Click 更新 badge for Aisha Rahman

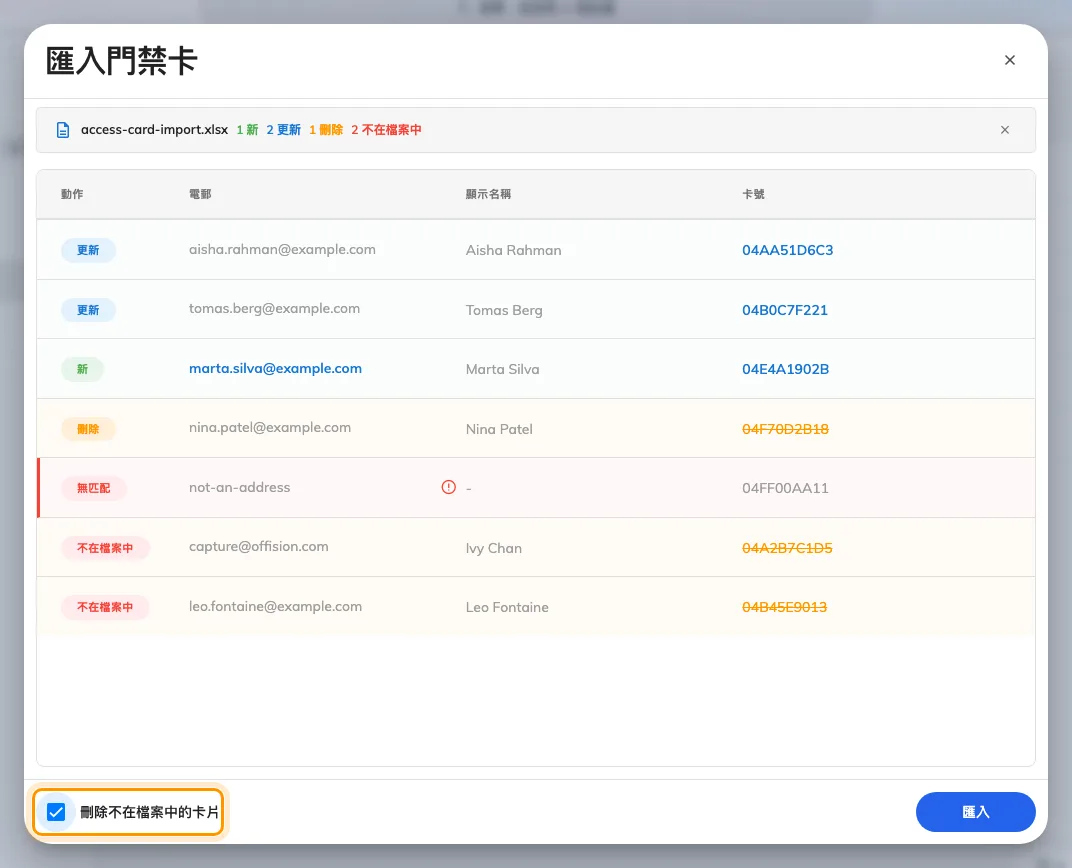[88, 250]
